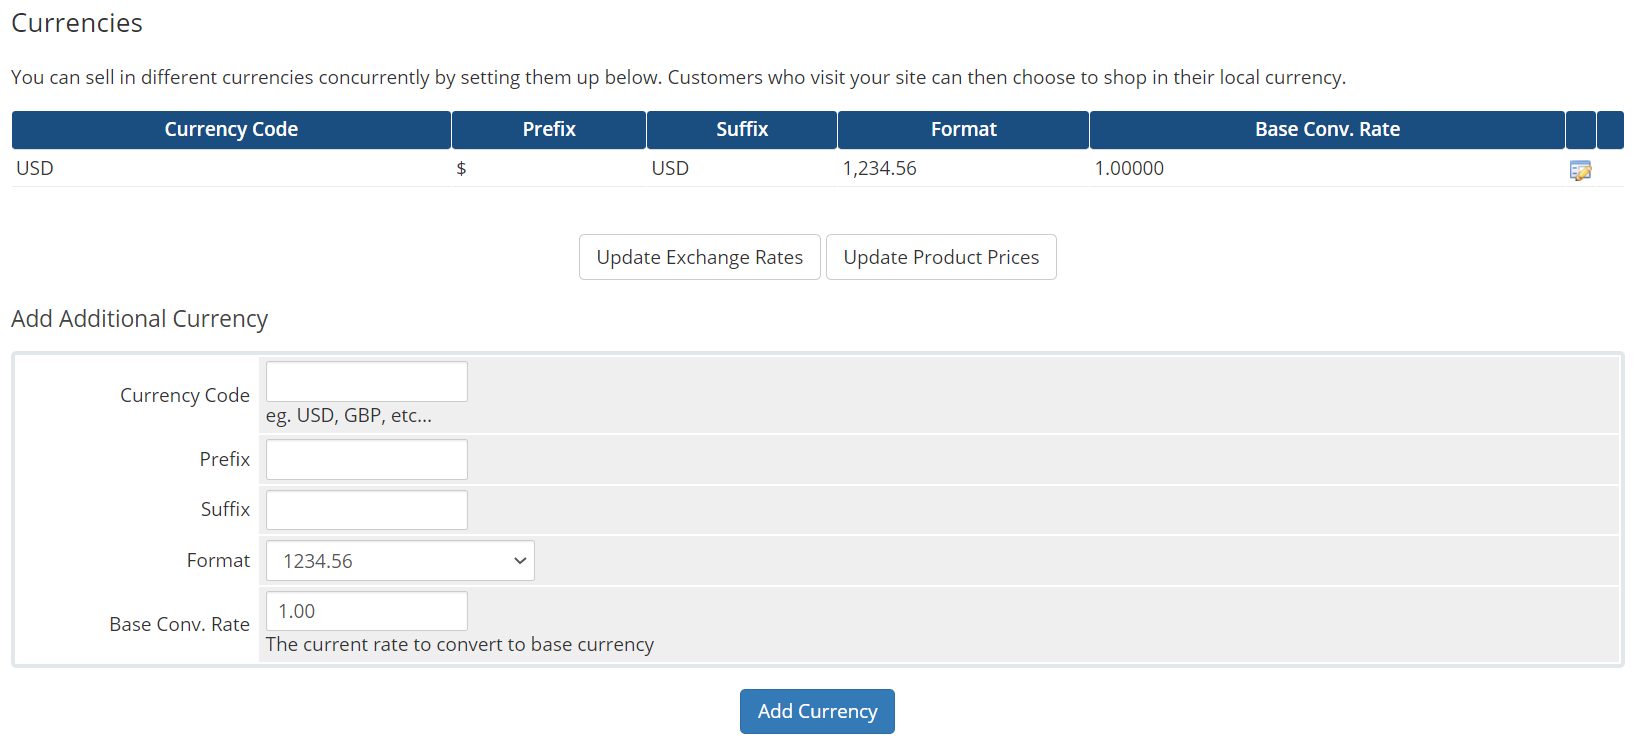
Task: Click the 1.00000 conversion rate value
Action: 1129,168
